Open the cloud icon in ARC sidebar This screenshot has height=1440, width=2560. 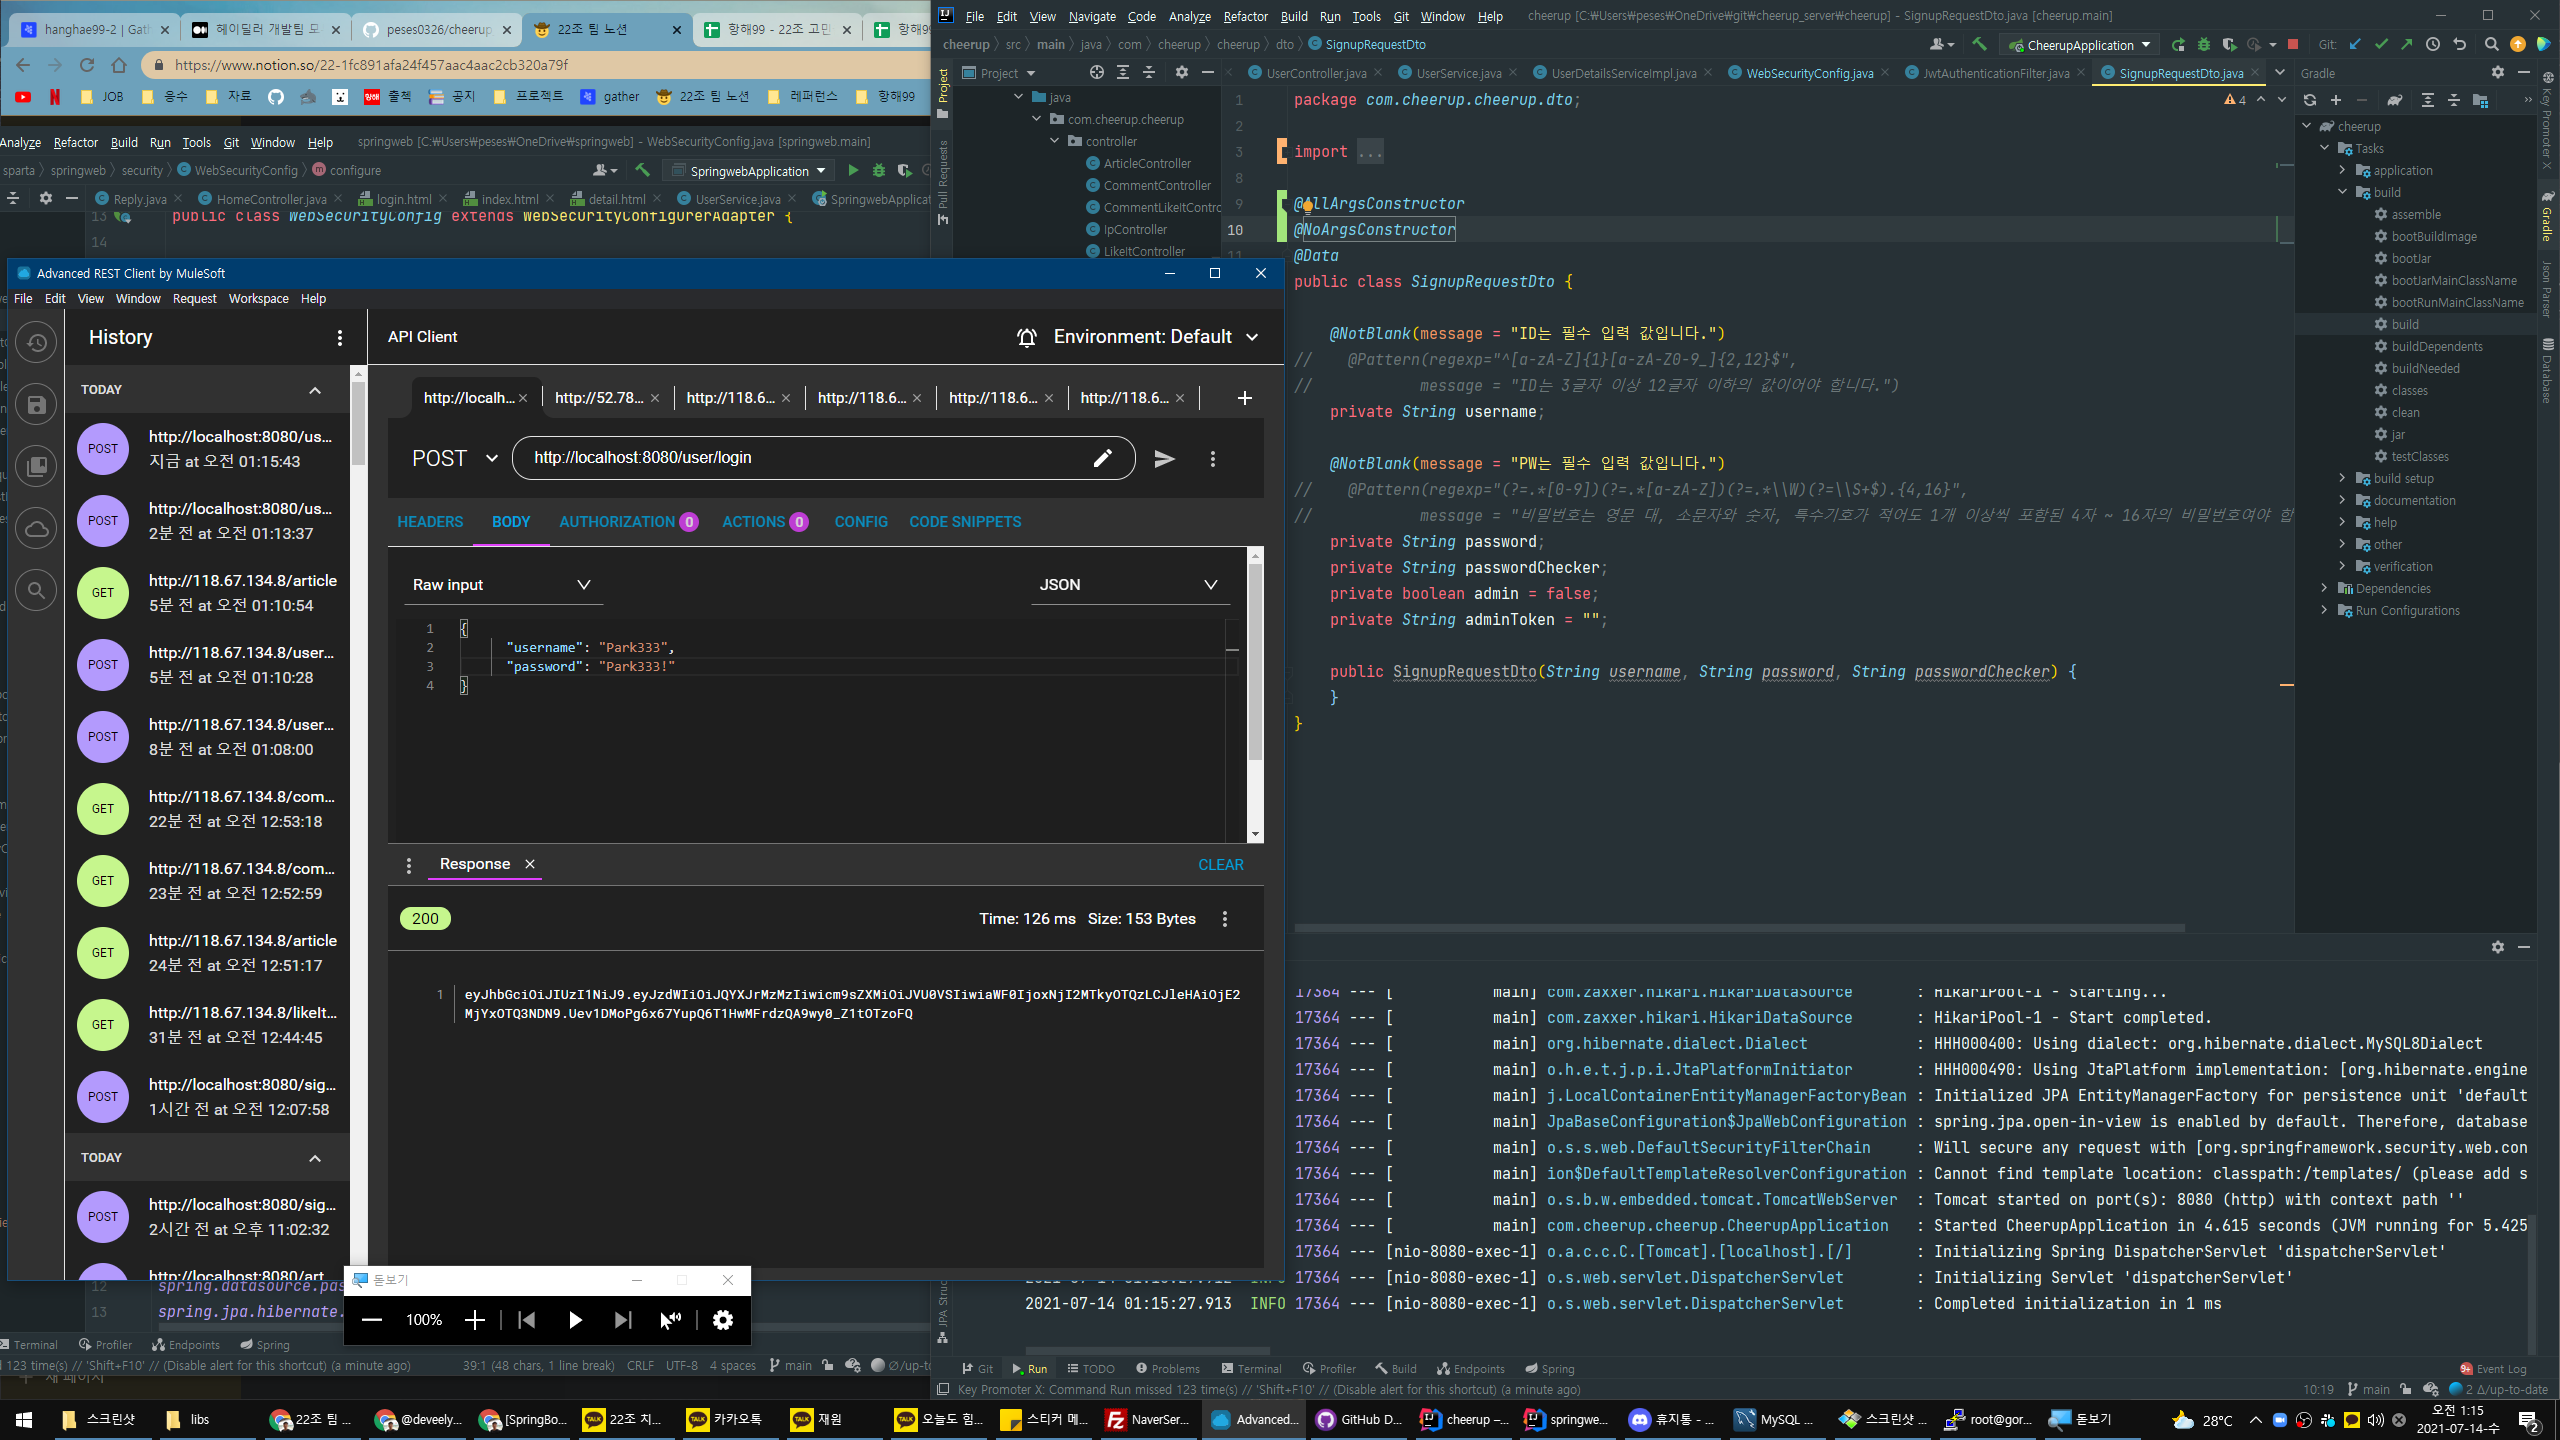pyautogui.click(x=36, y=528)
